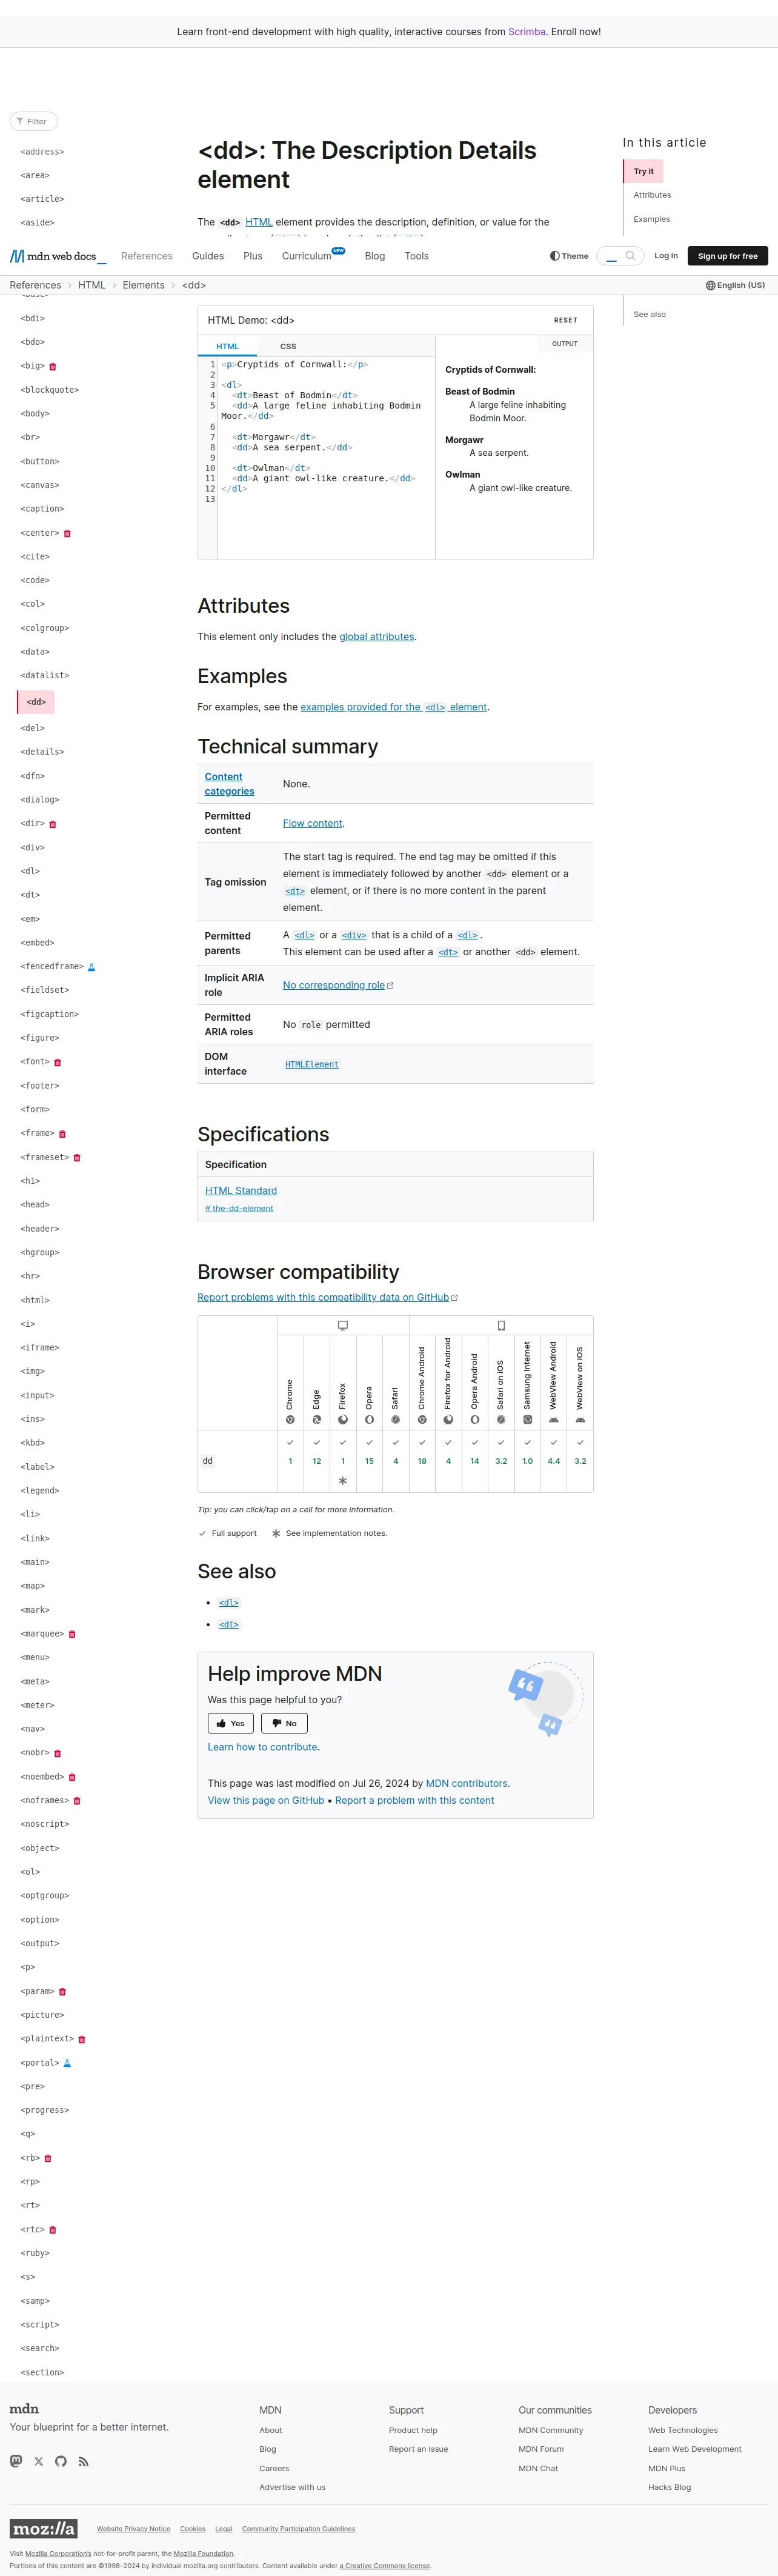778x2576 pixels.
Task: Click the WebView Android icon
Action: point(554,1420)
